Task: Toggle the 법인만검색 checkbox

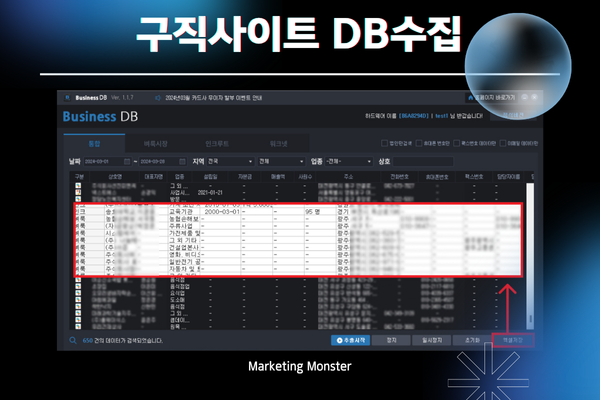Action: click(x=384, y=143)
